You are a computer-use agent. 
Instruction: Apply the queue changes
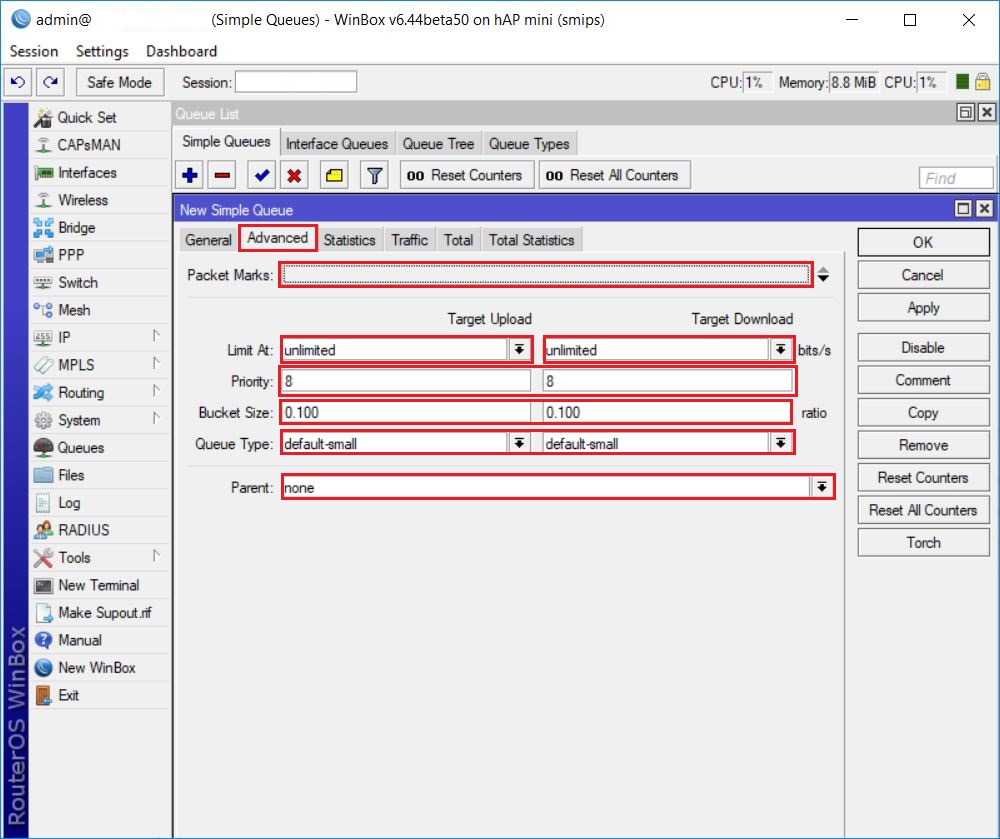pos(921,307)
